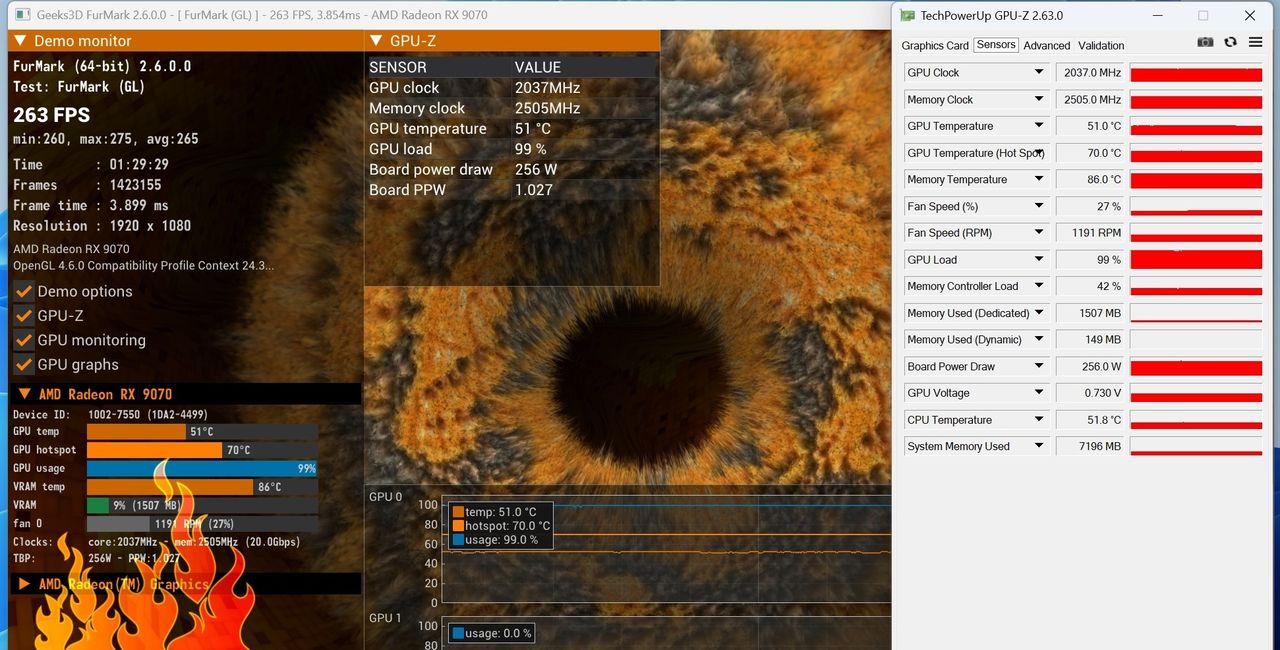Viewport: 1280px width, 650px height.
Task: Click the 263 FPS readout in Demo monitor
Action: click(51, 115)
